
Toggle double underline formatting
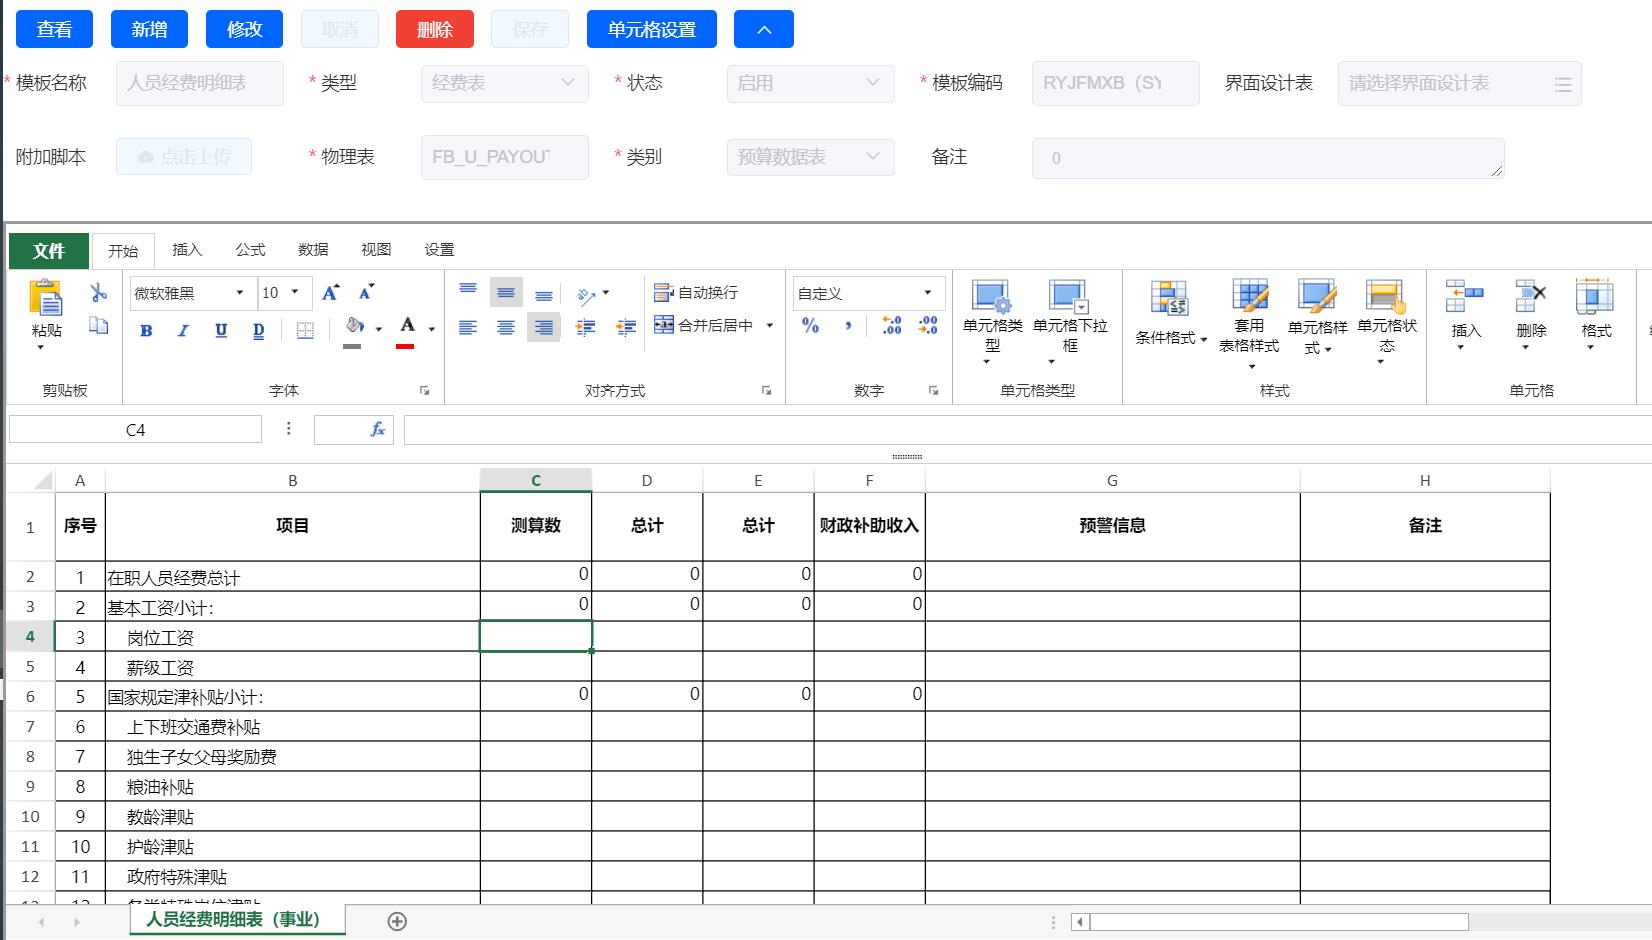[259, 331]
